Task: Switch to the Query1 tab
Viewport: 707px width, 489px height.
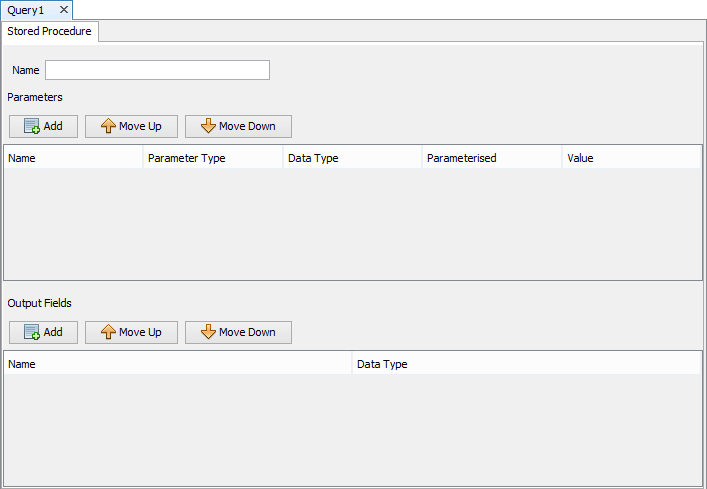Action: (x=27, y=10)
